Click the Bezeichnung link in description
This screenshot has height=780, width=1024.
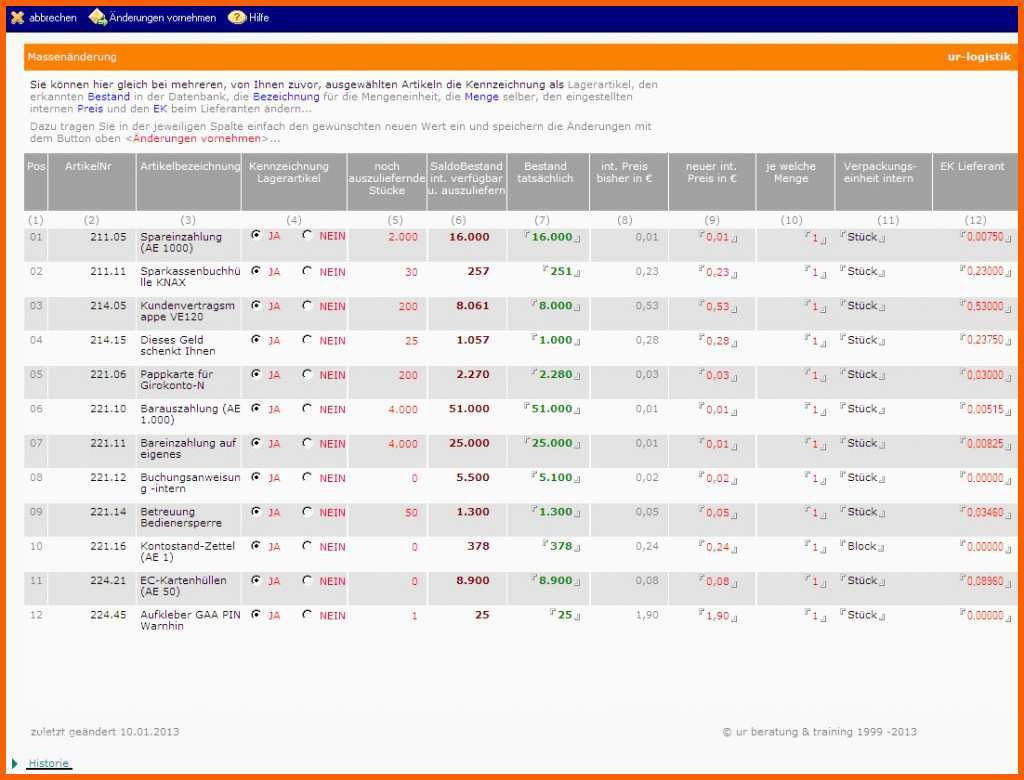286,97
